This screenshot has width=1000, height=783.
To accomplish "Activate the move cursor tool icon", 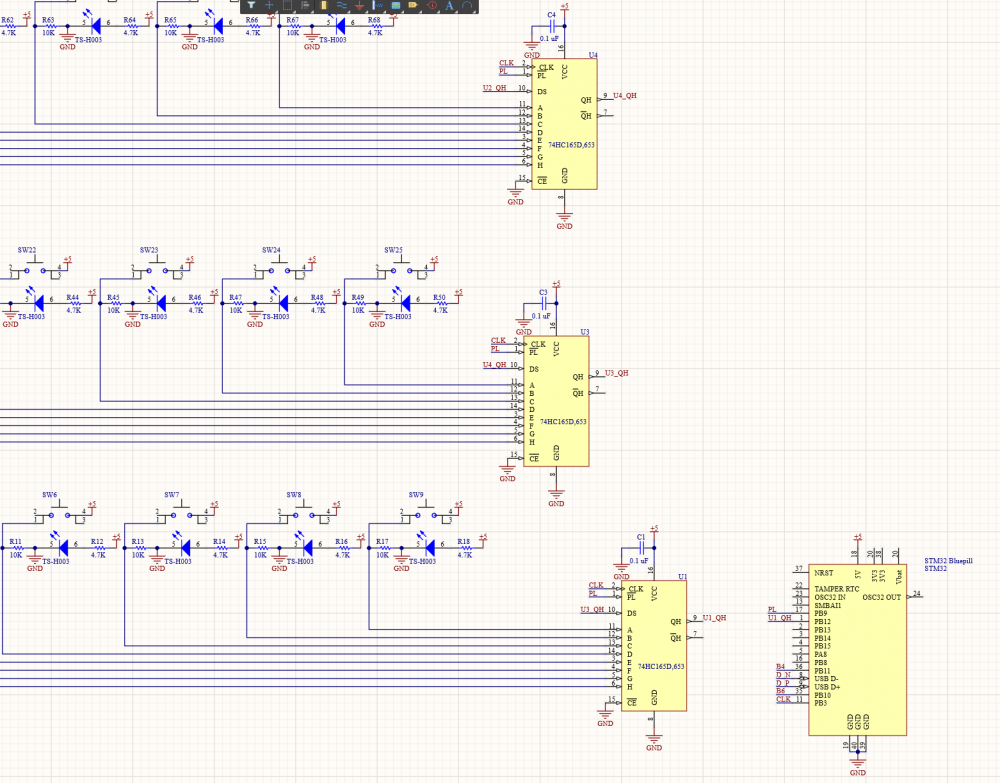I will (270, 6).
